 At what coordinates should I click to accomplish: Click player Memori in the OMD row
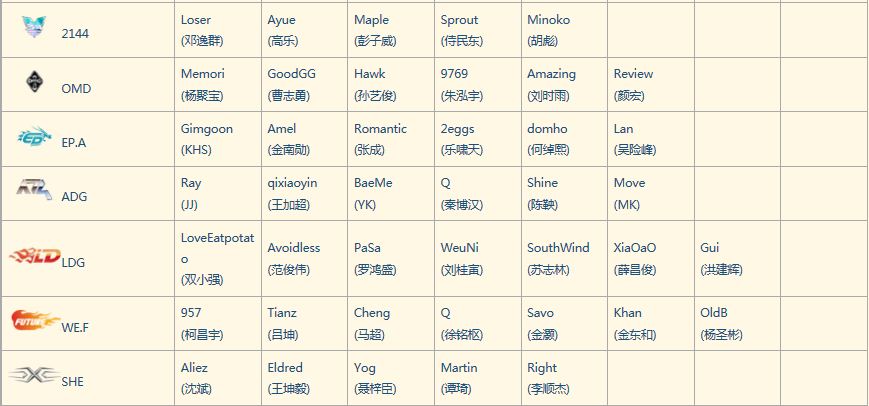click(x=203, y=74)
